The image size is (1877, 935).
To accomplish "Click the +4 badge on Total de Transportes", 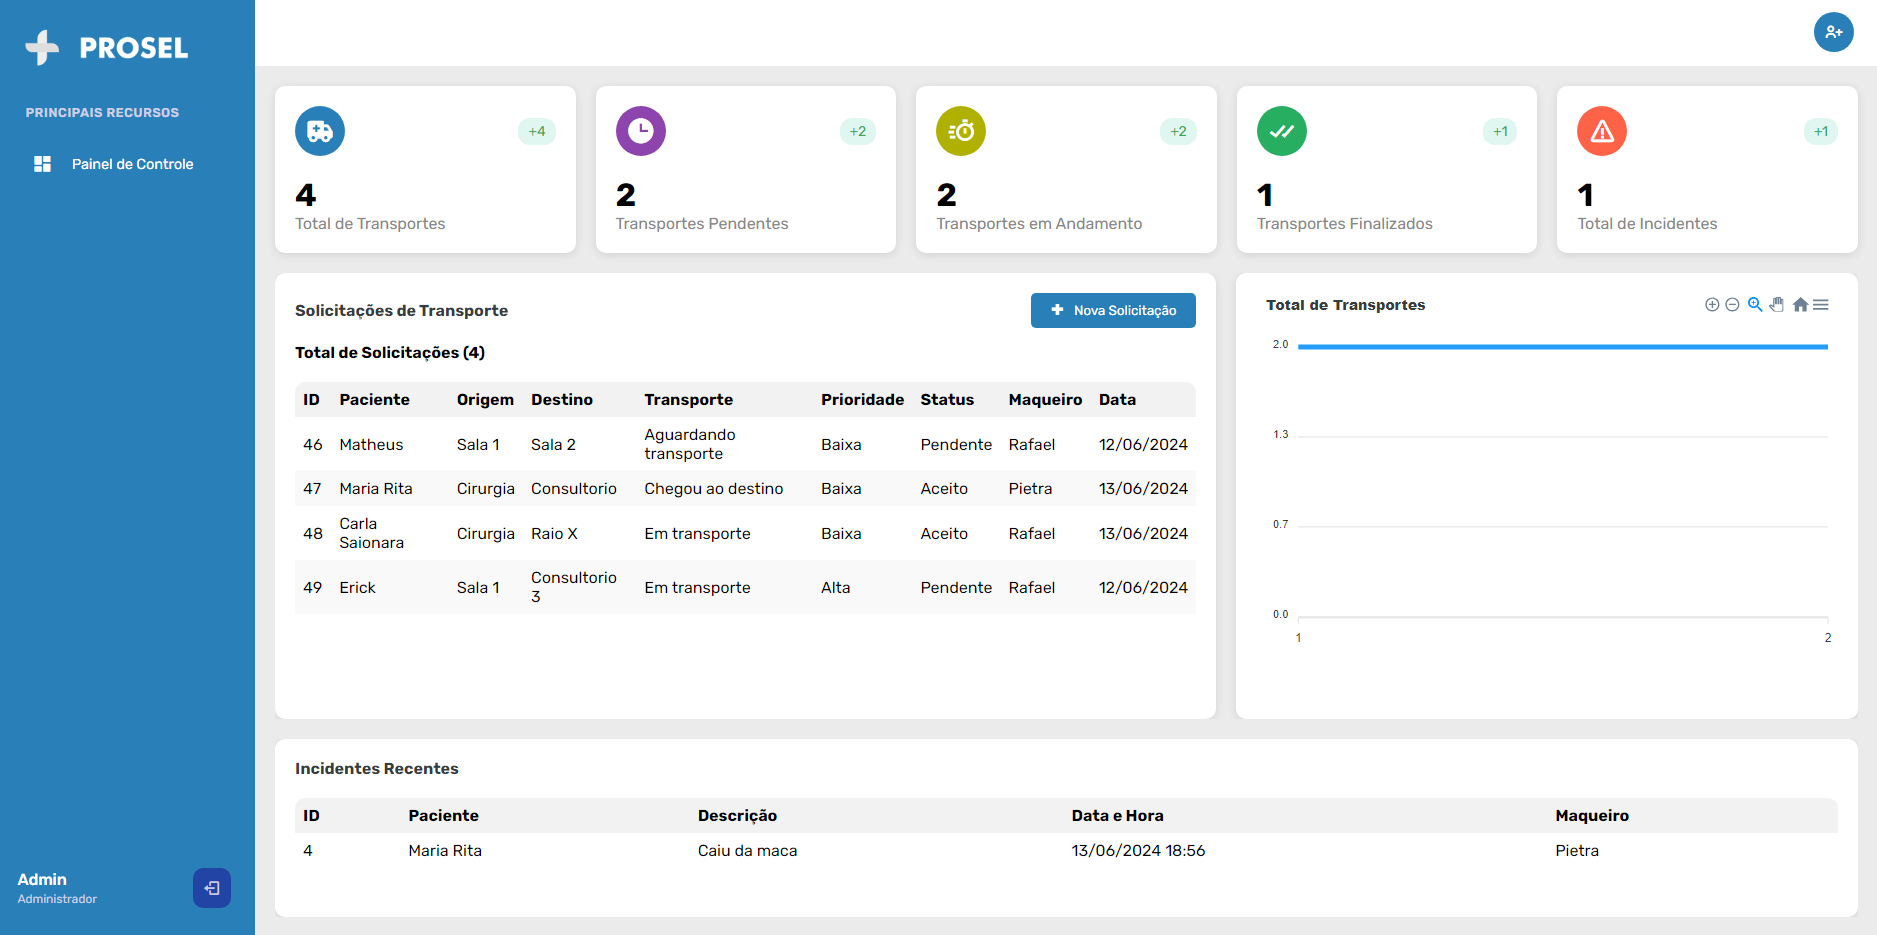I will 537,131.
